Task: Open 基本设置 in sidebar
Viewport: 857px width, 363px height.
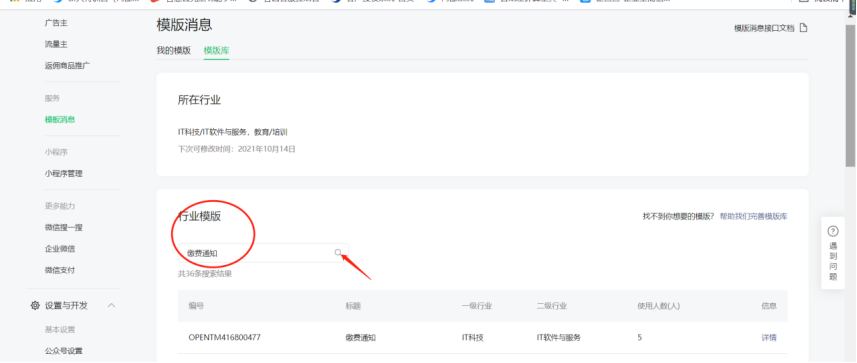Action: pyautogui.click(x=60, y=330)
